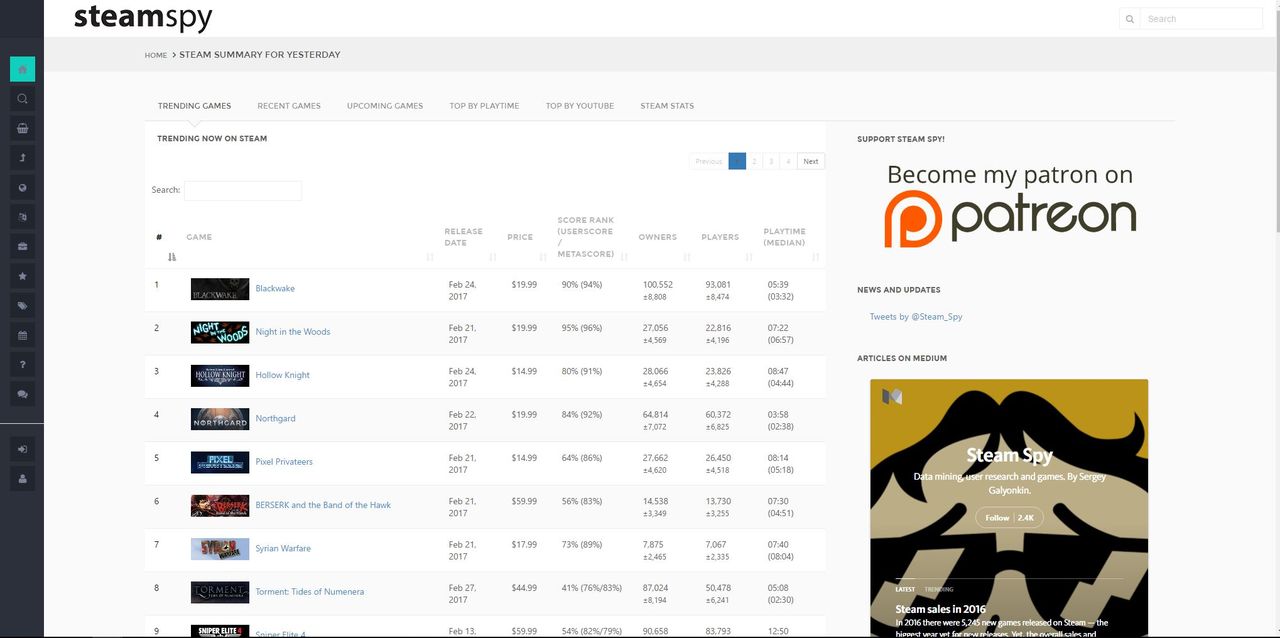The width and height of the screenshot is (1280, 638).
Task: Switch to the Steam Stats tab
Action: tap(667, 106)
